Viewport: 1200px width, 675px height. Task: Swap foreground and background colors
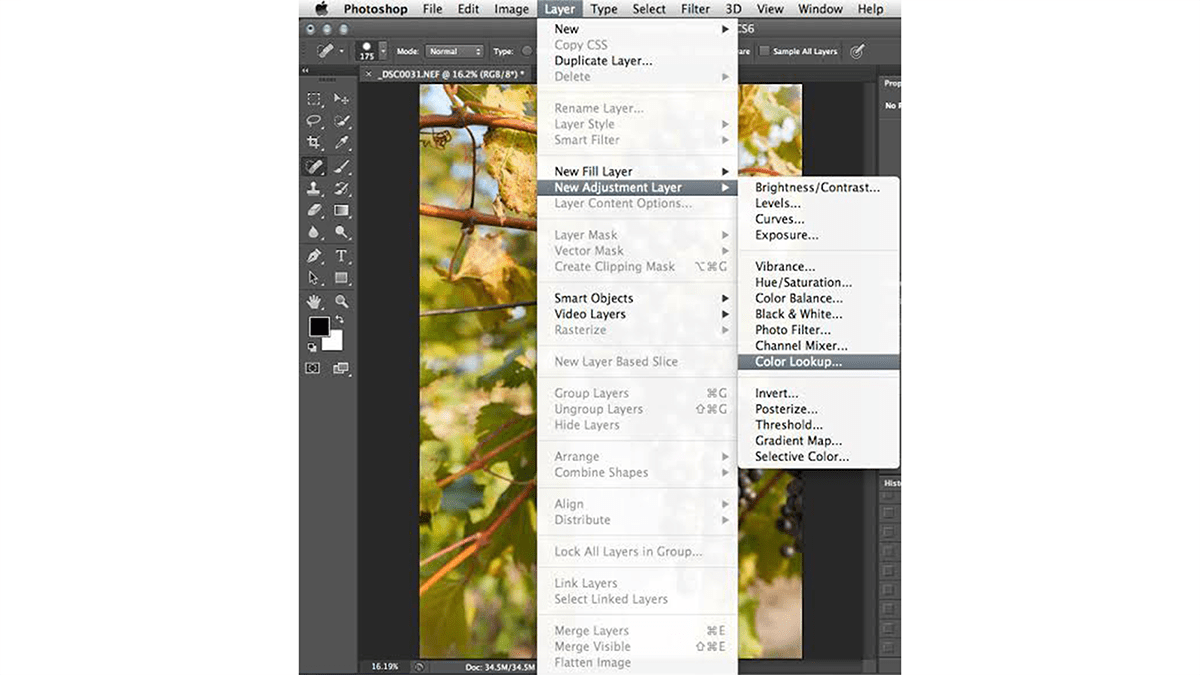[x=340, y=320]
